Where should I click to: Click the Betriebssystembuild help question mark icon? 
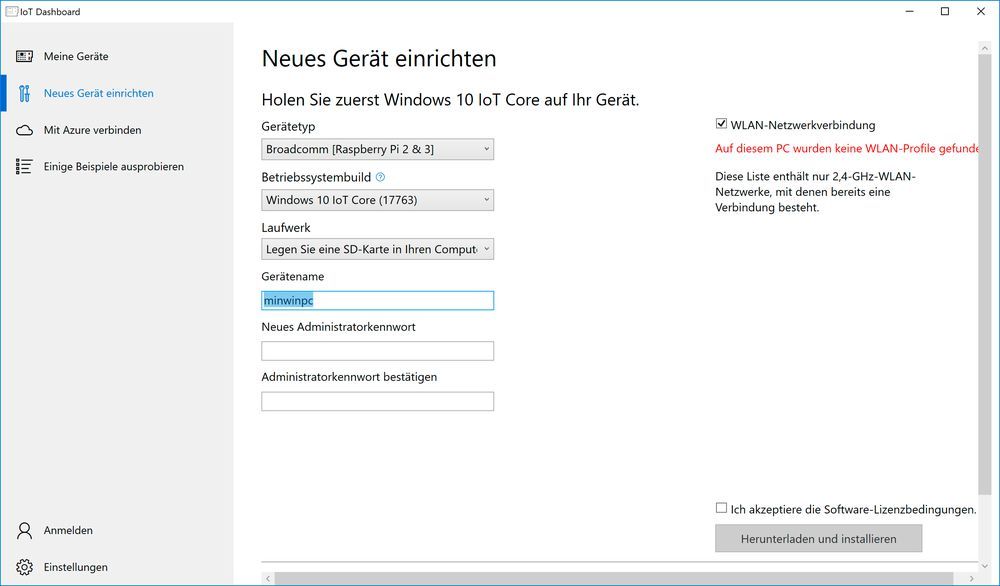(x=381, y=178)
